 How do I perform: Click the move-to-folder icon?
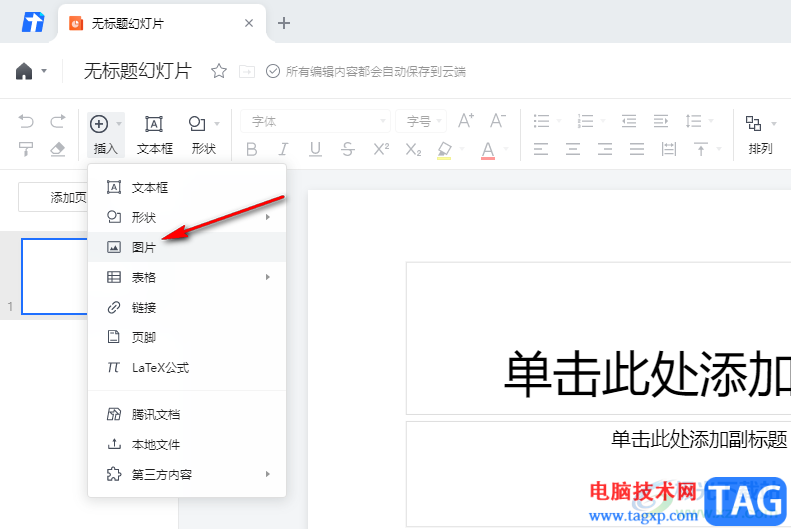pyautogui.click(x=246, y=72)
